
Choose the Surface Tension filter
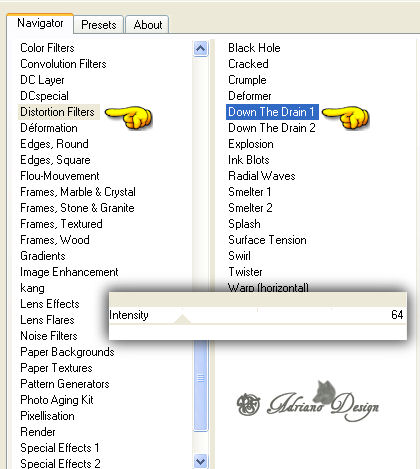tap(267, 240)
